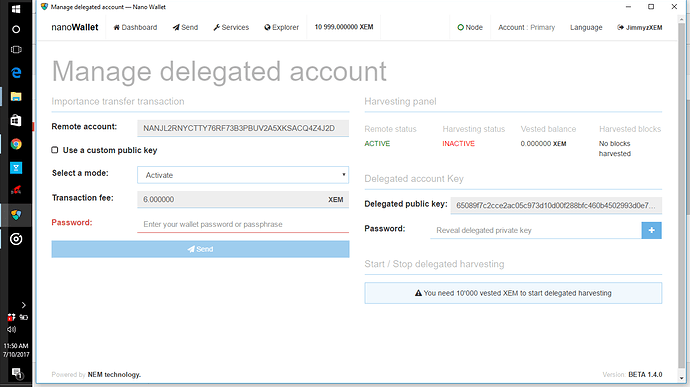
Task: Click the Transaction fee field
Action: (x=243, y=199)
